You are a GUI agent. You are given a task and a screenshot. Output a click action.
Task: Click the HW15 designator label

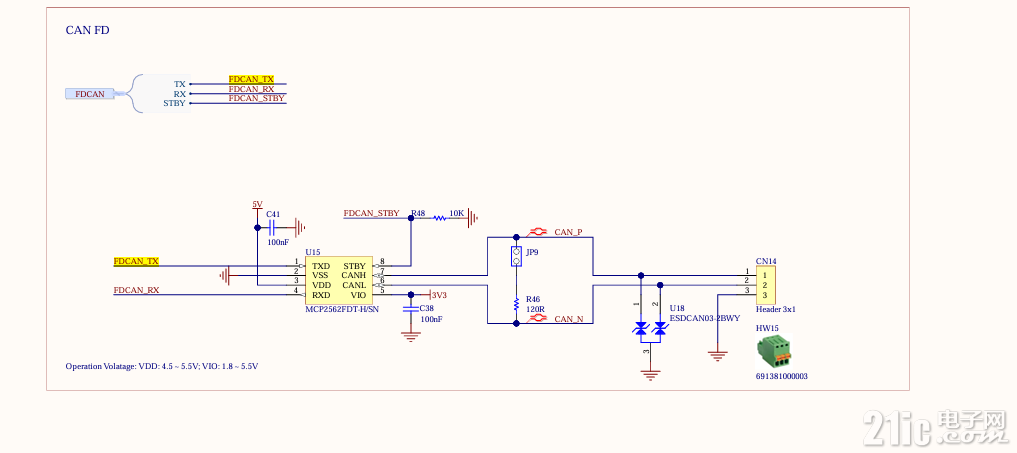coord(767,328)
